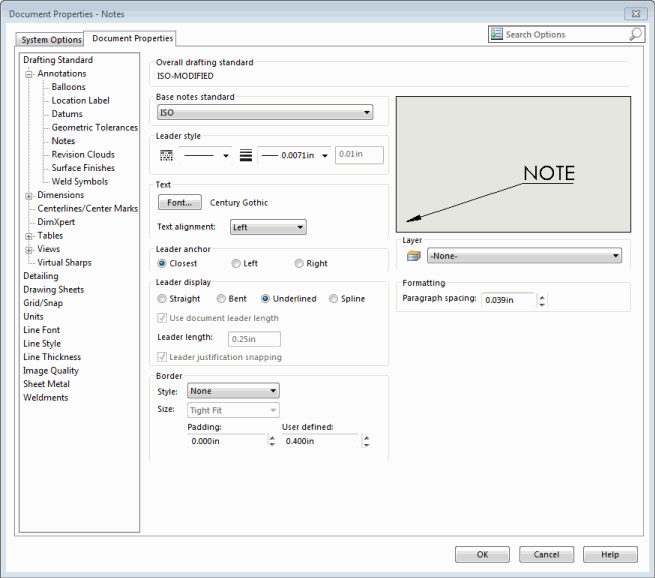
Task: Click the OK button
Action: (482, 555)
